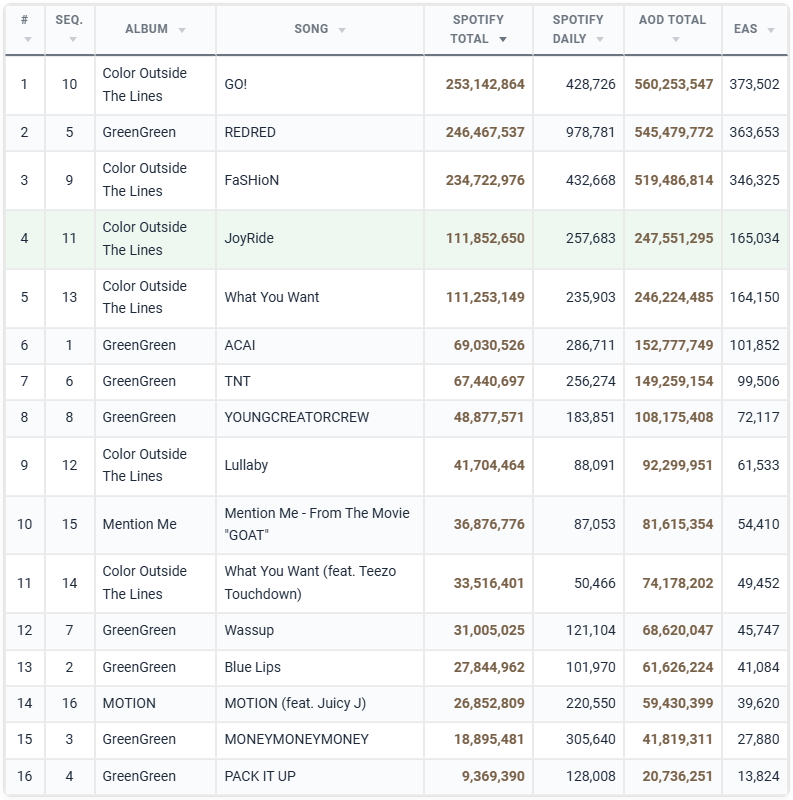Viewport: 793px width, 800px height.
Task: Click Spotify total 246,467,537
Action: [485, 132]
